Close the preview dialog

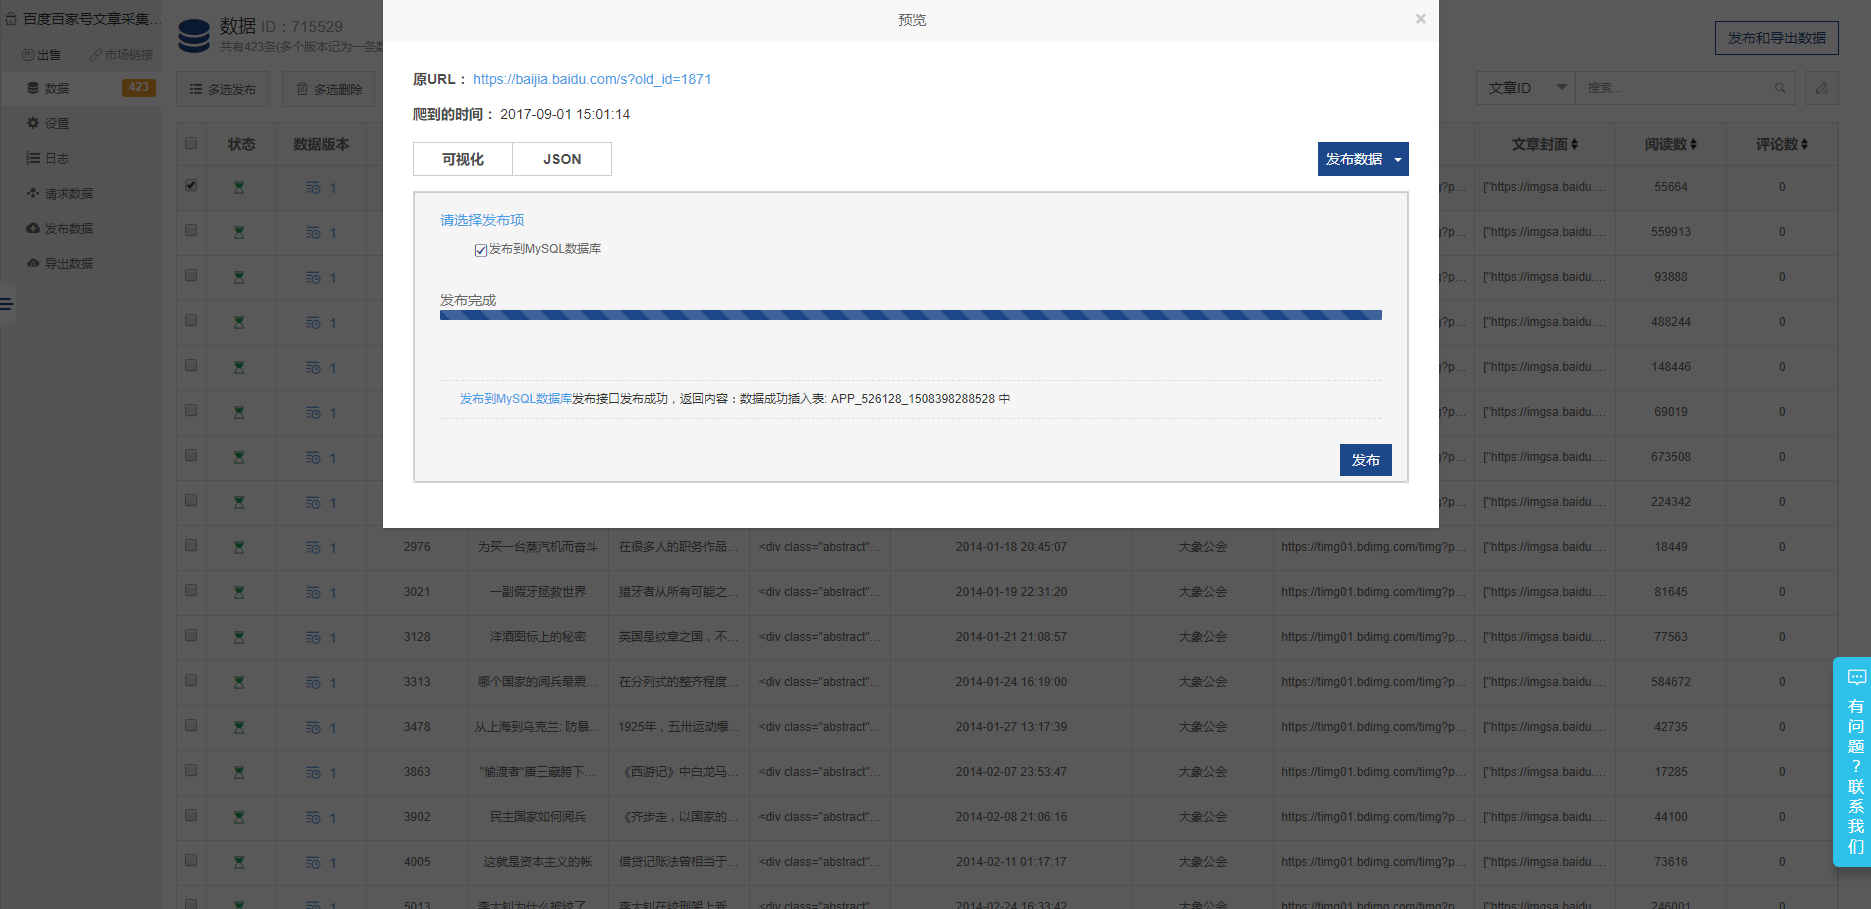(x=1420, y=19)
